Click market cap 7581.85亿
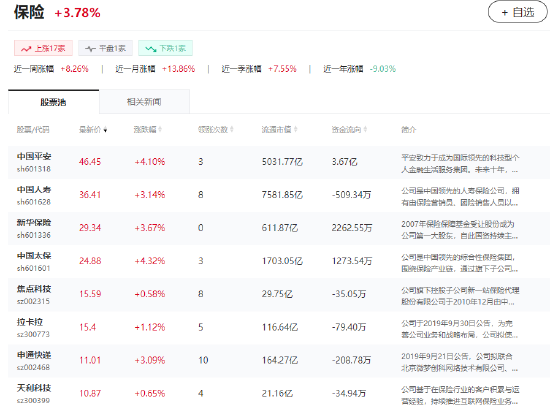 point(282,195)
